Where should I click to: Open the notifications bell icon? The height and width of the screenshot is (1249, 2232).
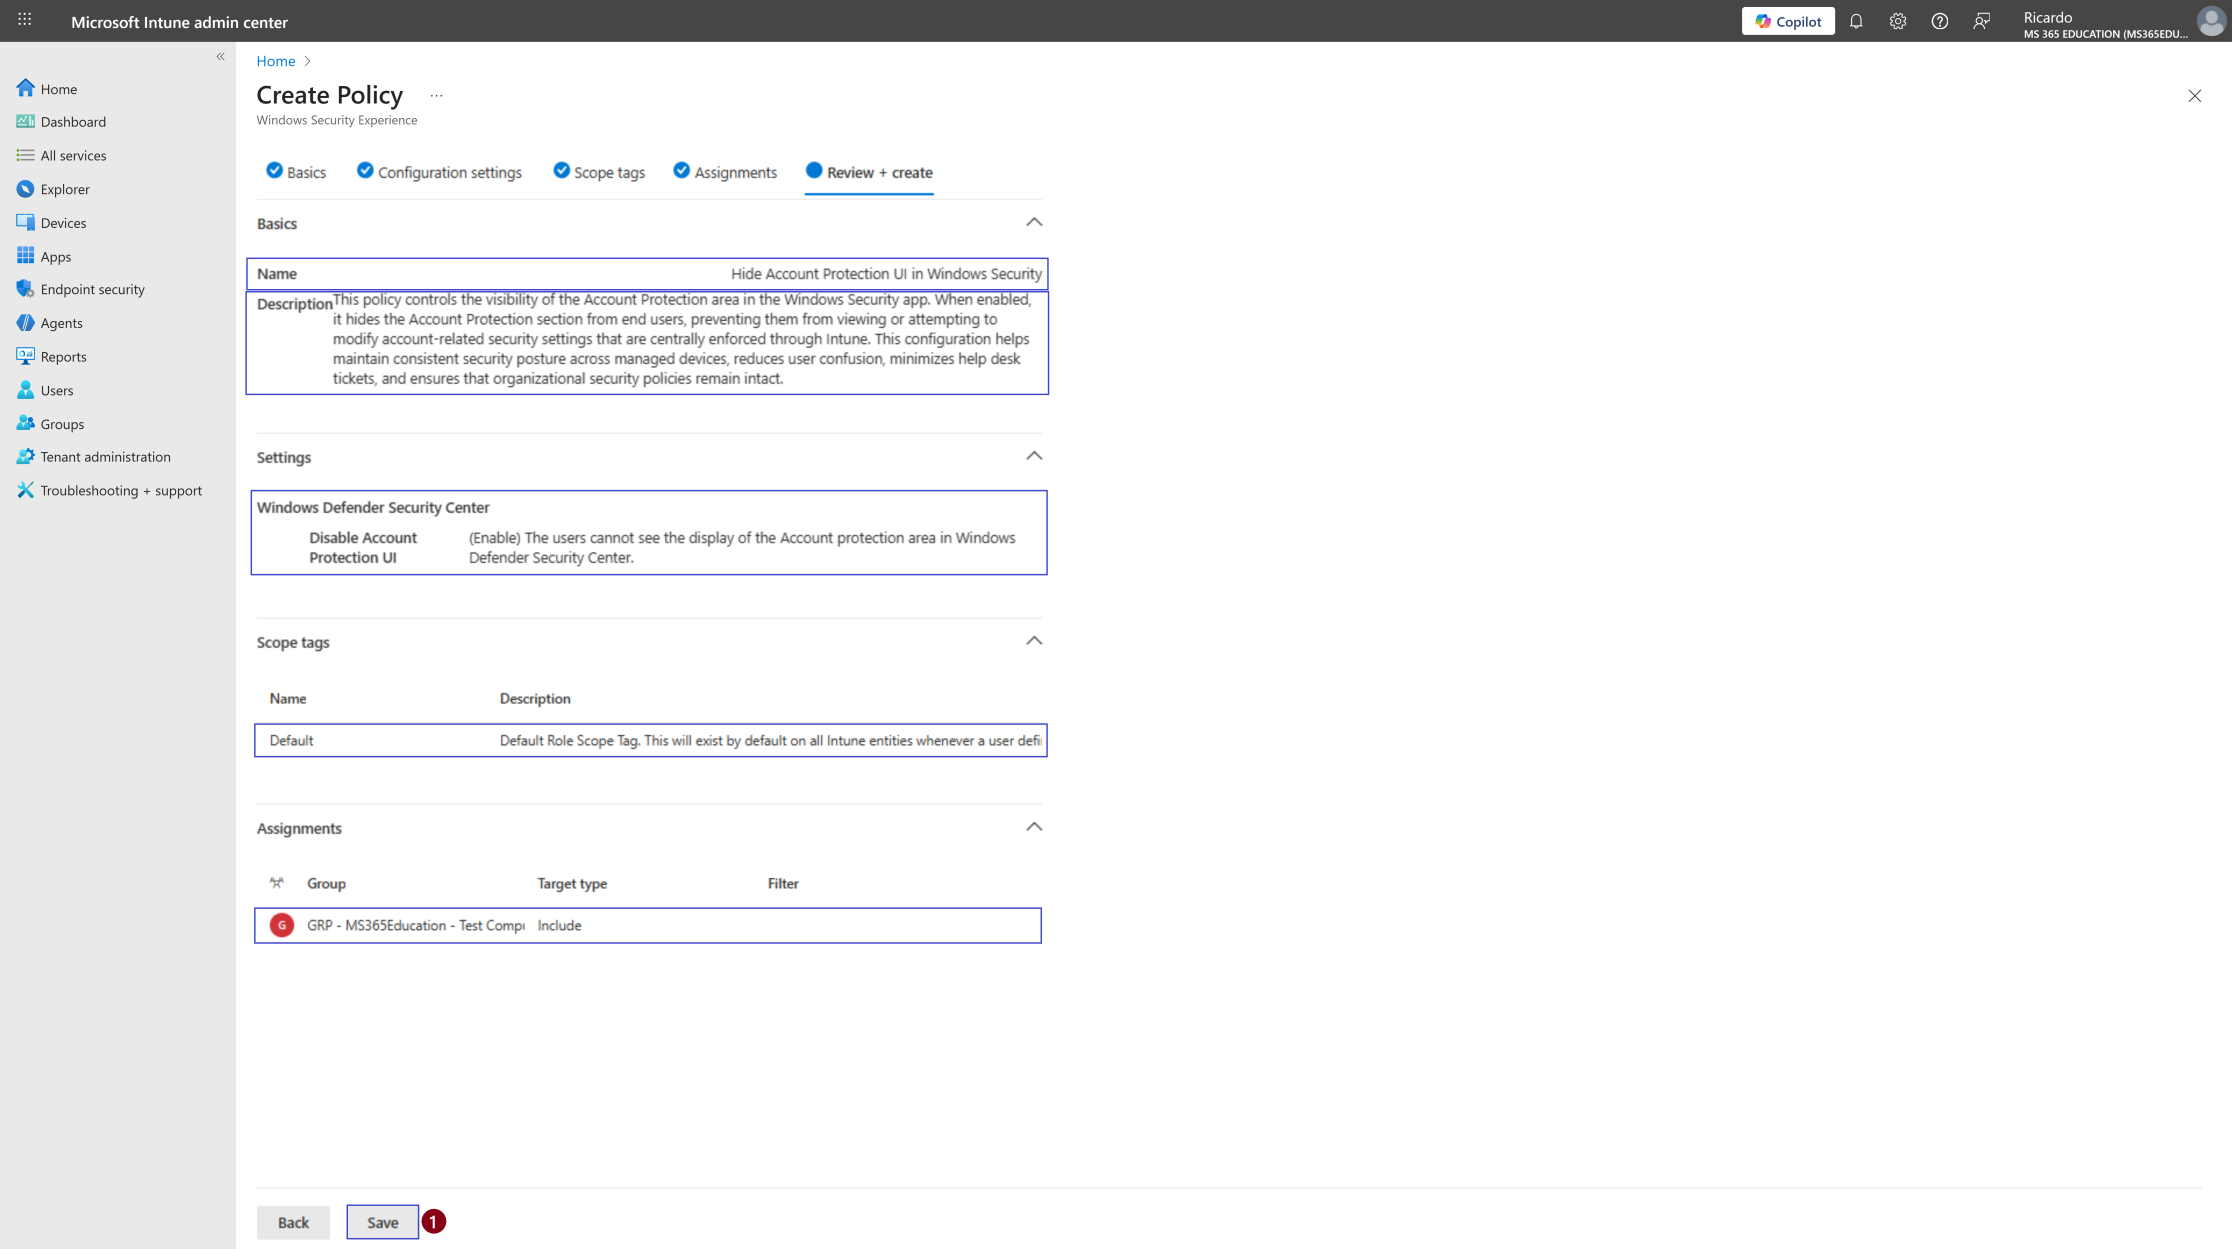pyautogui.click(x=1856, y=21)
